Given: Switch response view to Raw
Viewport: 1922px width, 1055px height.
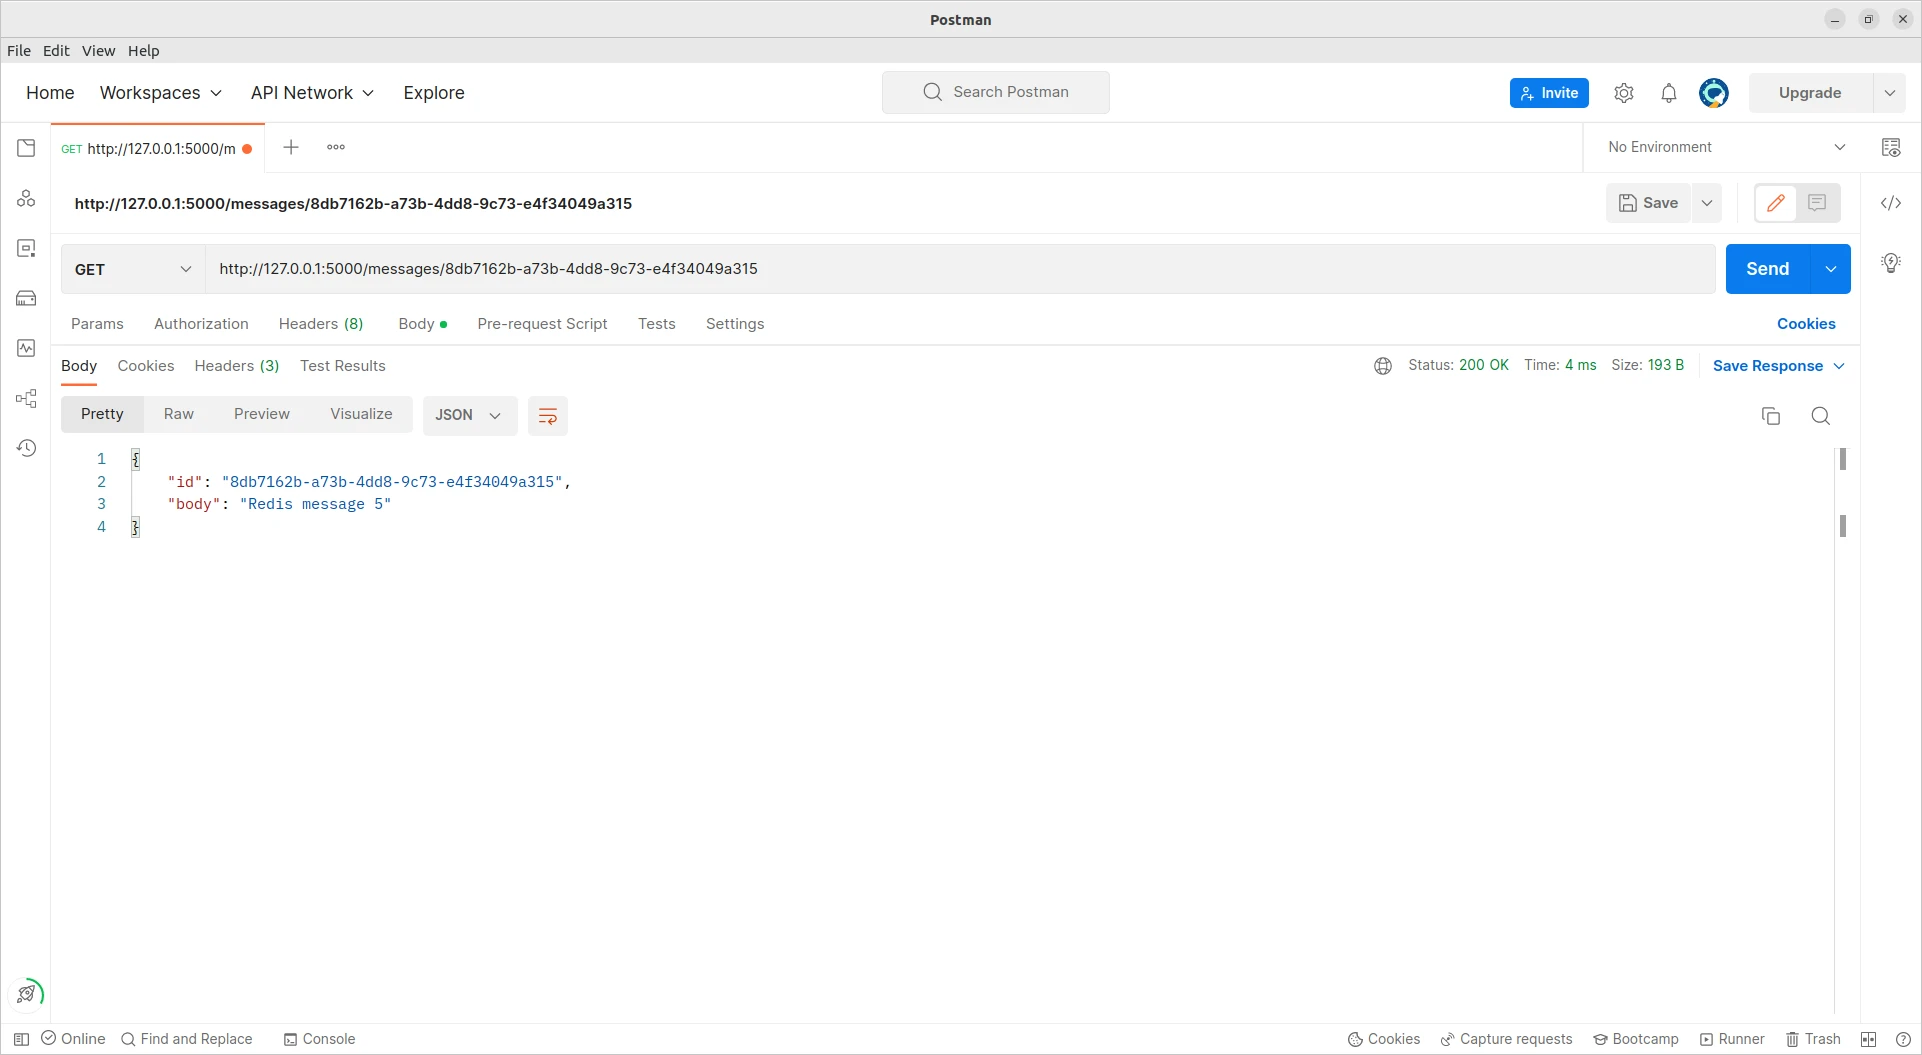Looking at the screenshot, I should click(x=178, y=414).
